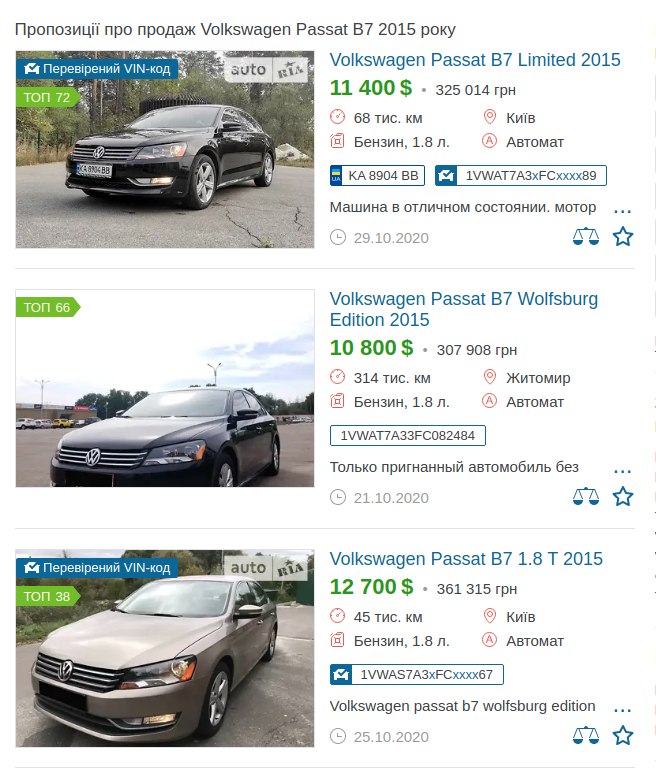The width and height of the screenshot is (656, 781).
Task: Add Passat B7 1.8 T to comparison
Action: pyautogui.click(x=586, y=736)
